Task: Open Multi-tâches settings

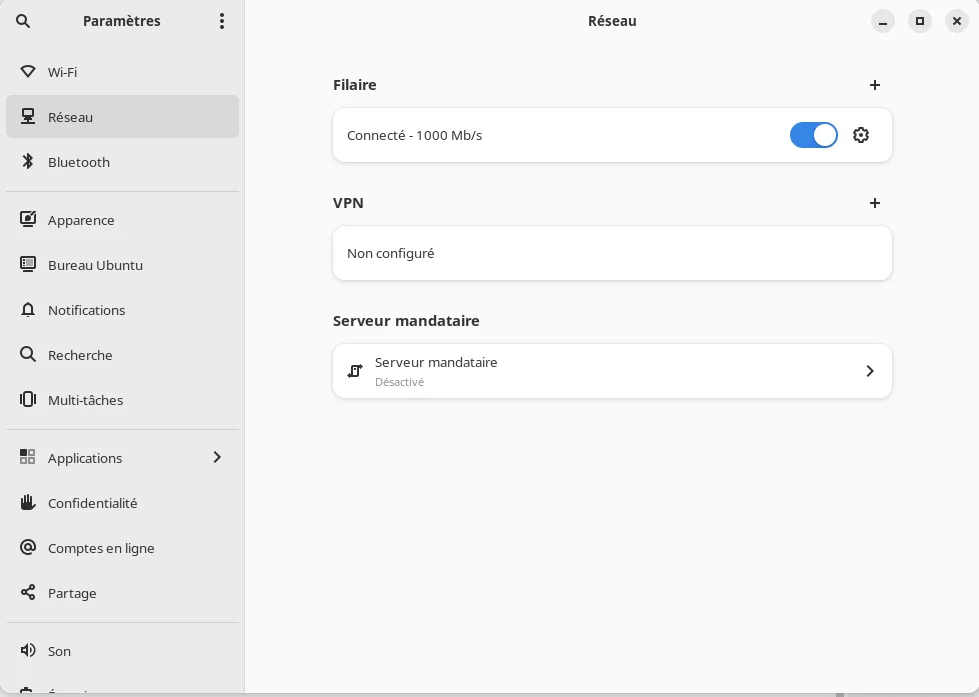Action: click(x=122, y=400)
